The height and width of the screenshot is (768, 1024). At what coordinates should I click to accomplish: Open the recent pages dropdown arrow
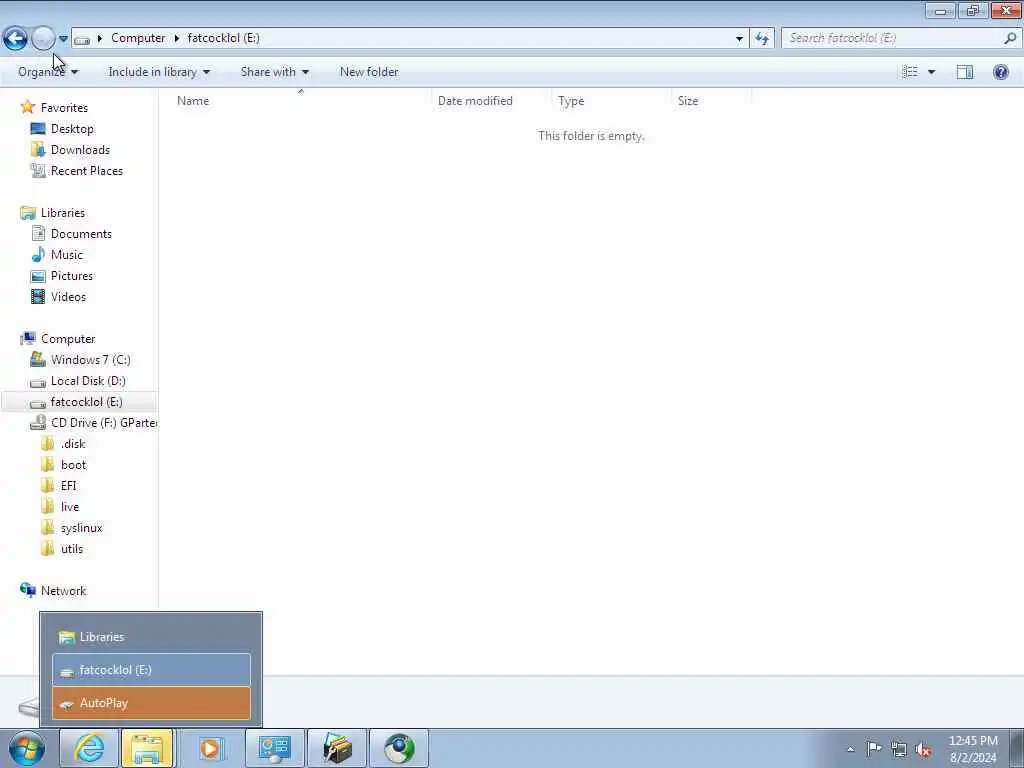(63, 39)
